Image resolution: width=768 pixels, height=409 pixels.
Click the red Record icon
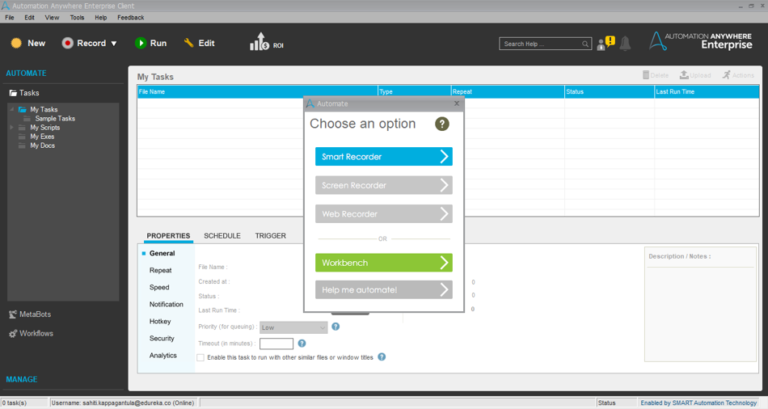pyautogui.click(x=68, y=43)
